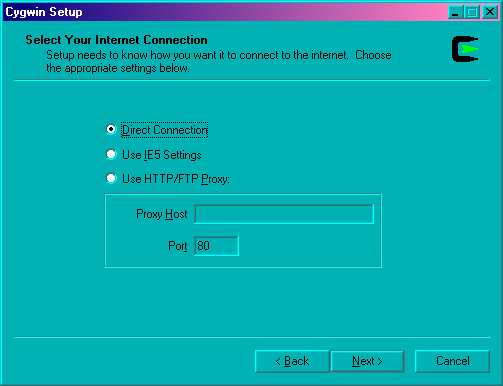Click the maximize button in the title bar
503x386 pixels.
(x=472, y=12)
